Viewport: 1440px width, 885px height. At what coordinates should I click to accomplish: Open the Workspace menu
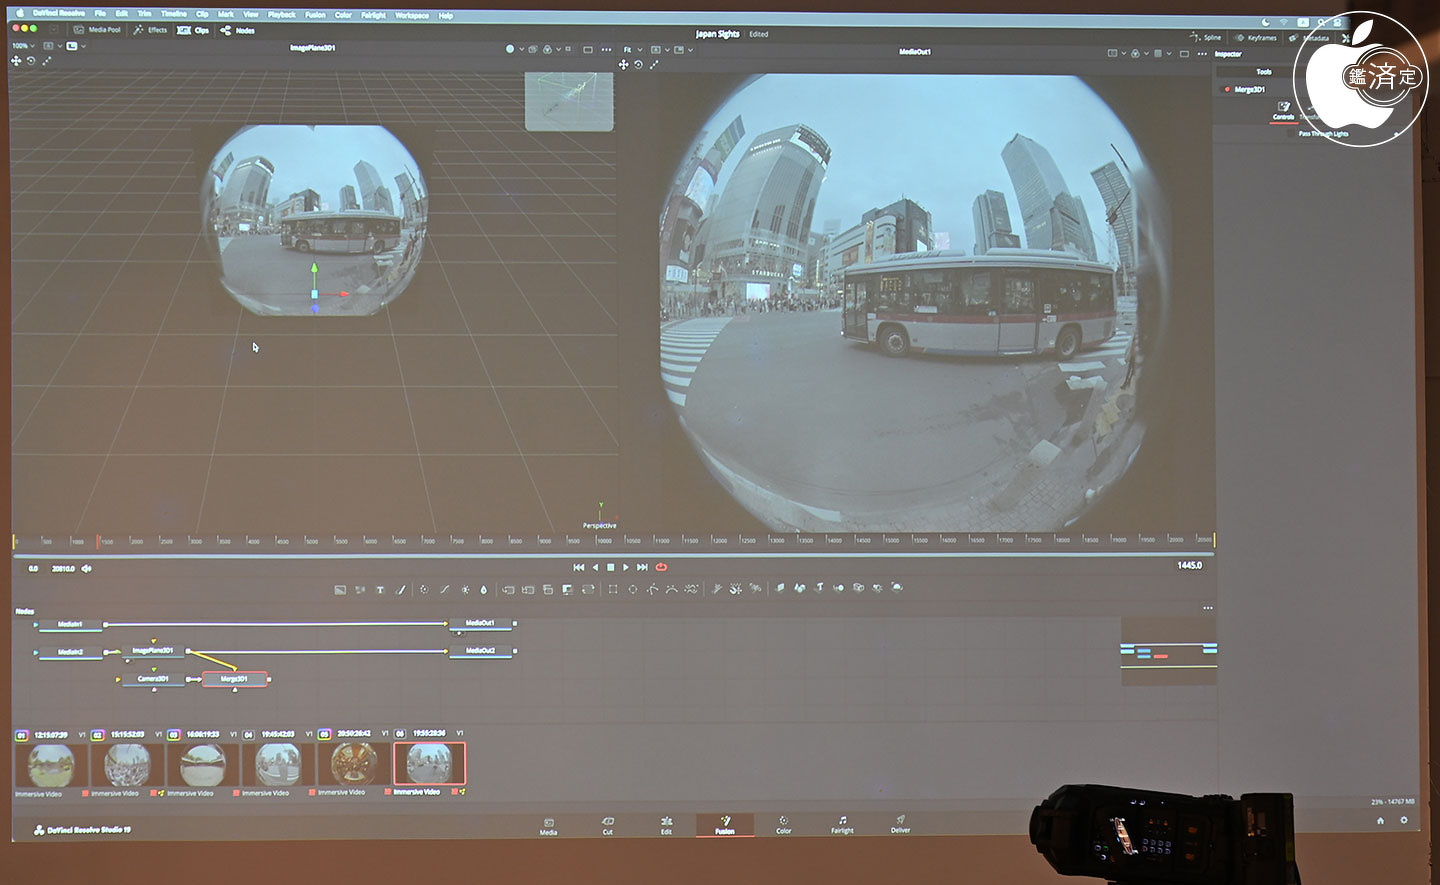coord(411,15)
